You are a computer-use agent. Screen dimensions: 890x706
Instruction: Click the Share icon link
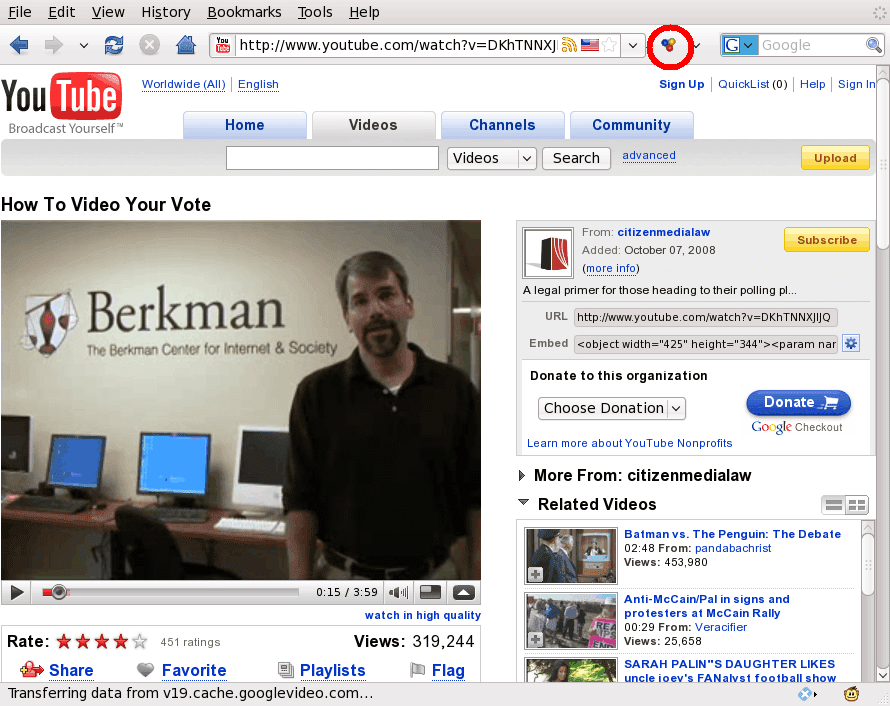pyautogui.click(x=32, y=670)
